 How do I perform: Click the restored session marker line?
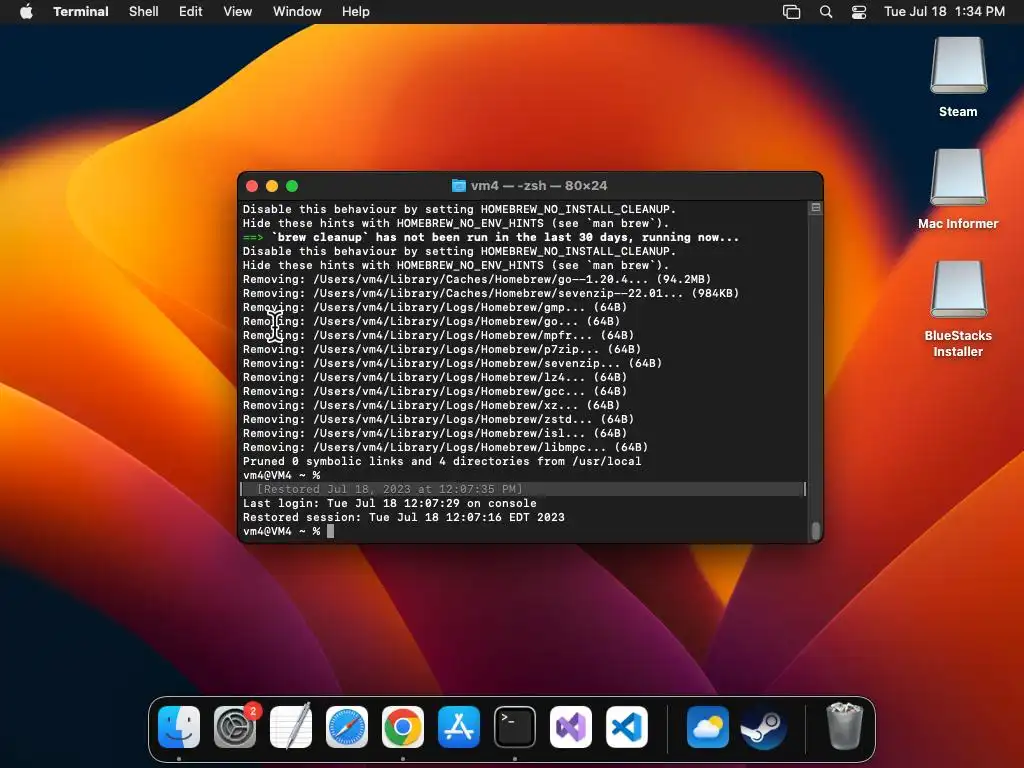coord(522,489)
